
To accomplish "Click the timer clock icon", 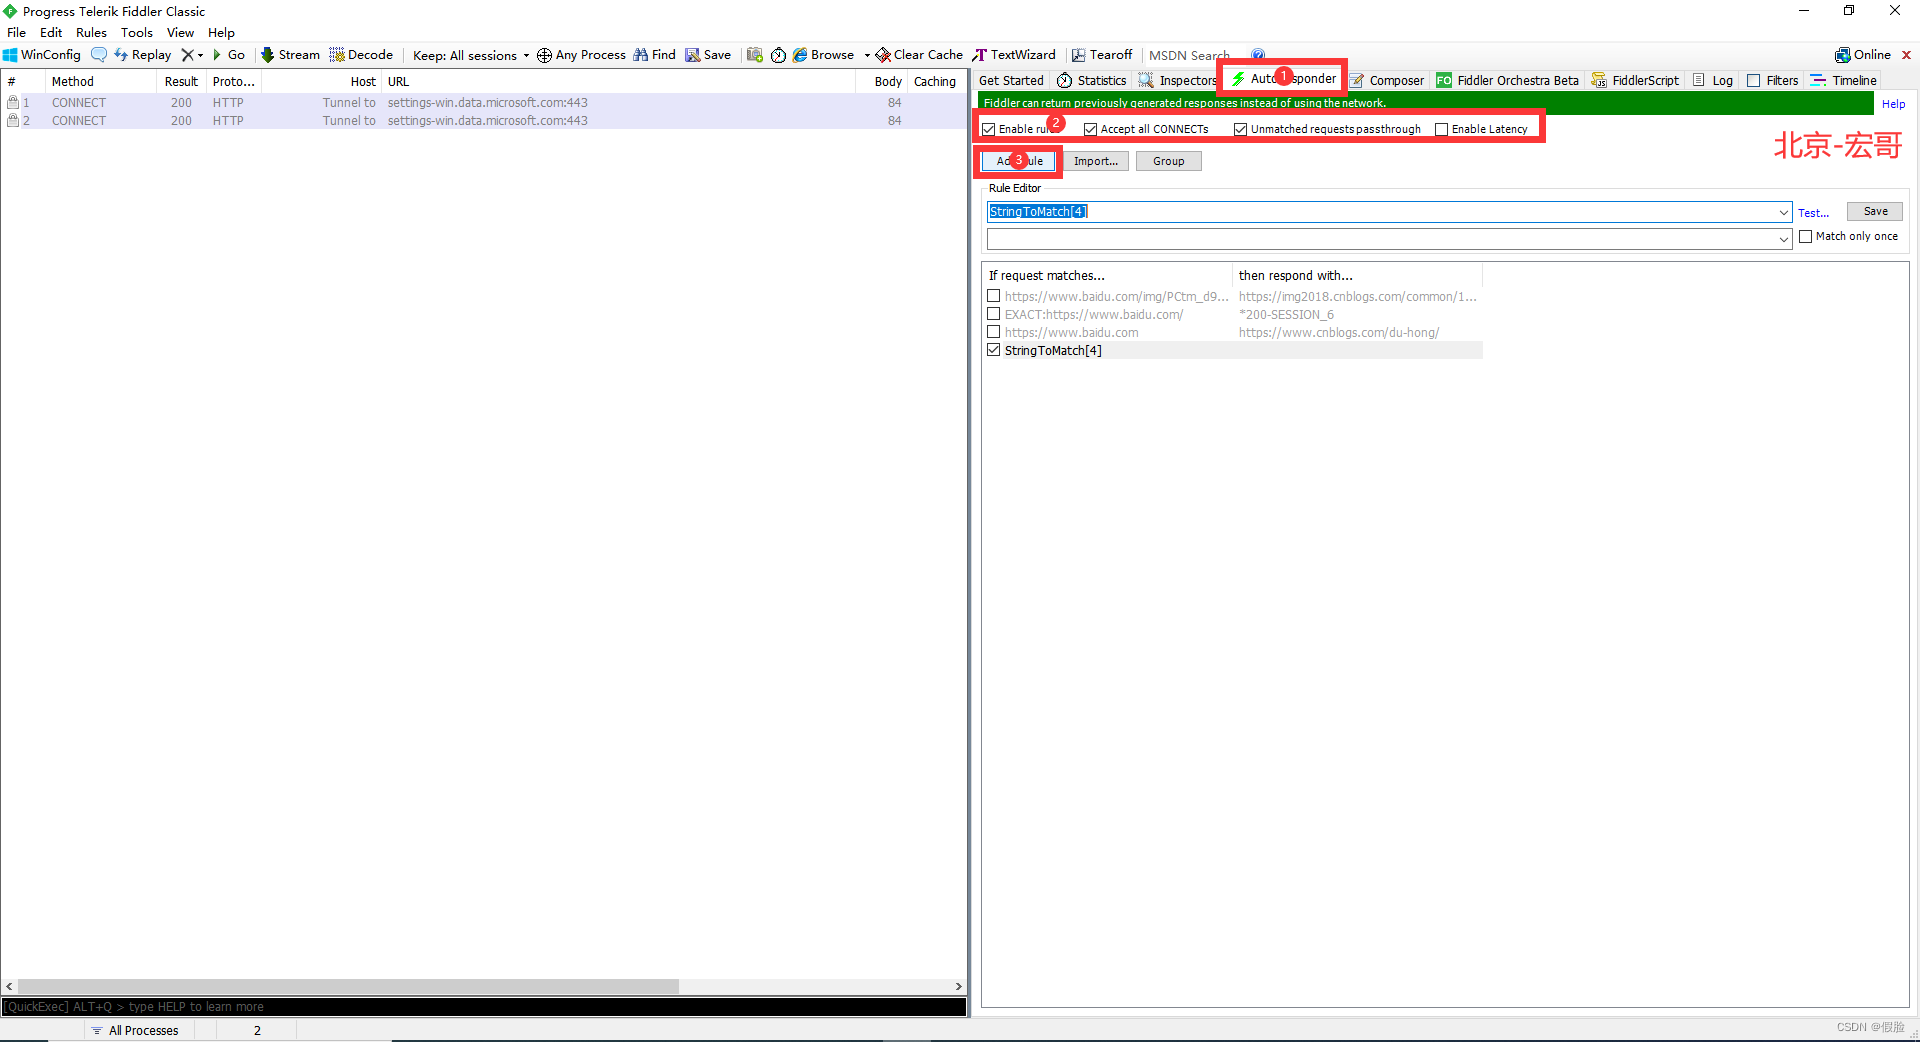I will point(778,55).
